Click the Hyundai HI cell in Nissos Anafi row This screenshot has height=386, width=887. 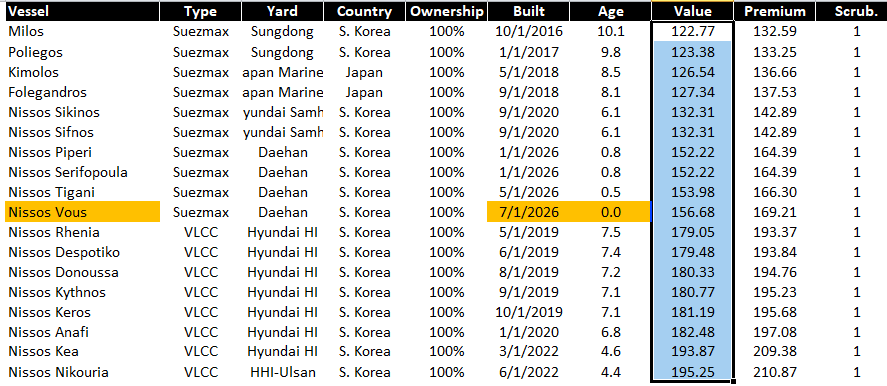(x=282, y=332)
